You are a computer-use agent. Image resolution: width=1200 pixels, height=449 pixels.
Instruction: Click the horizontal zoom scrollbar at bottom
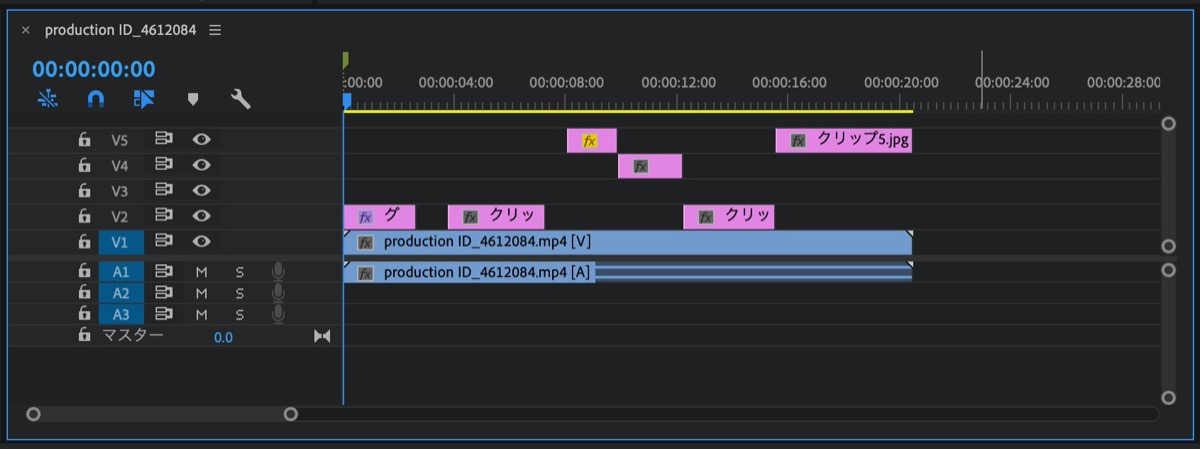[162, 413]
